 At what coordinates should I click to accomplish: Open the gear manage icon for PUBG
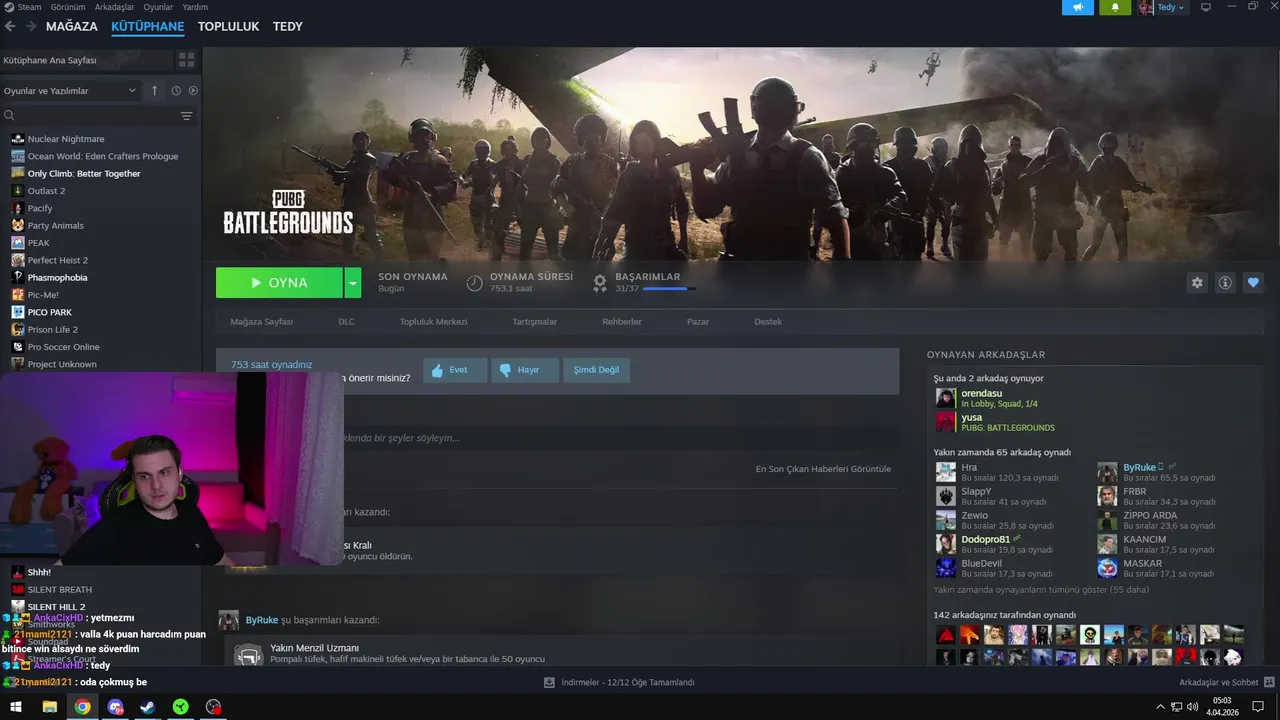point(1197,283)
